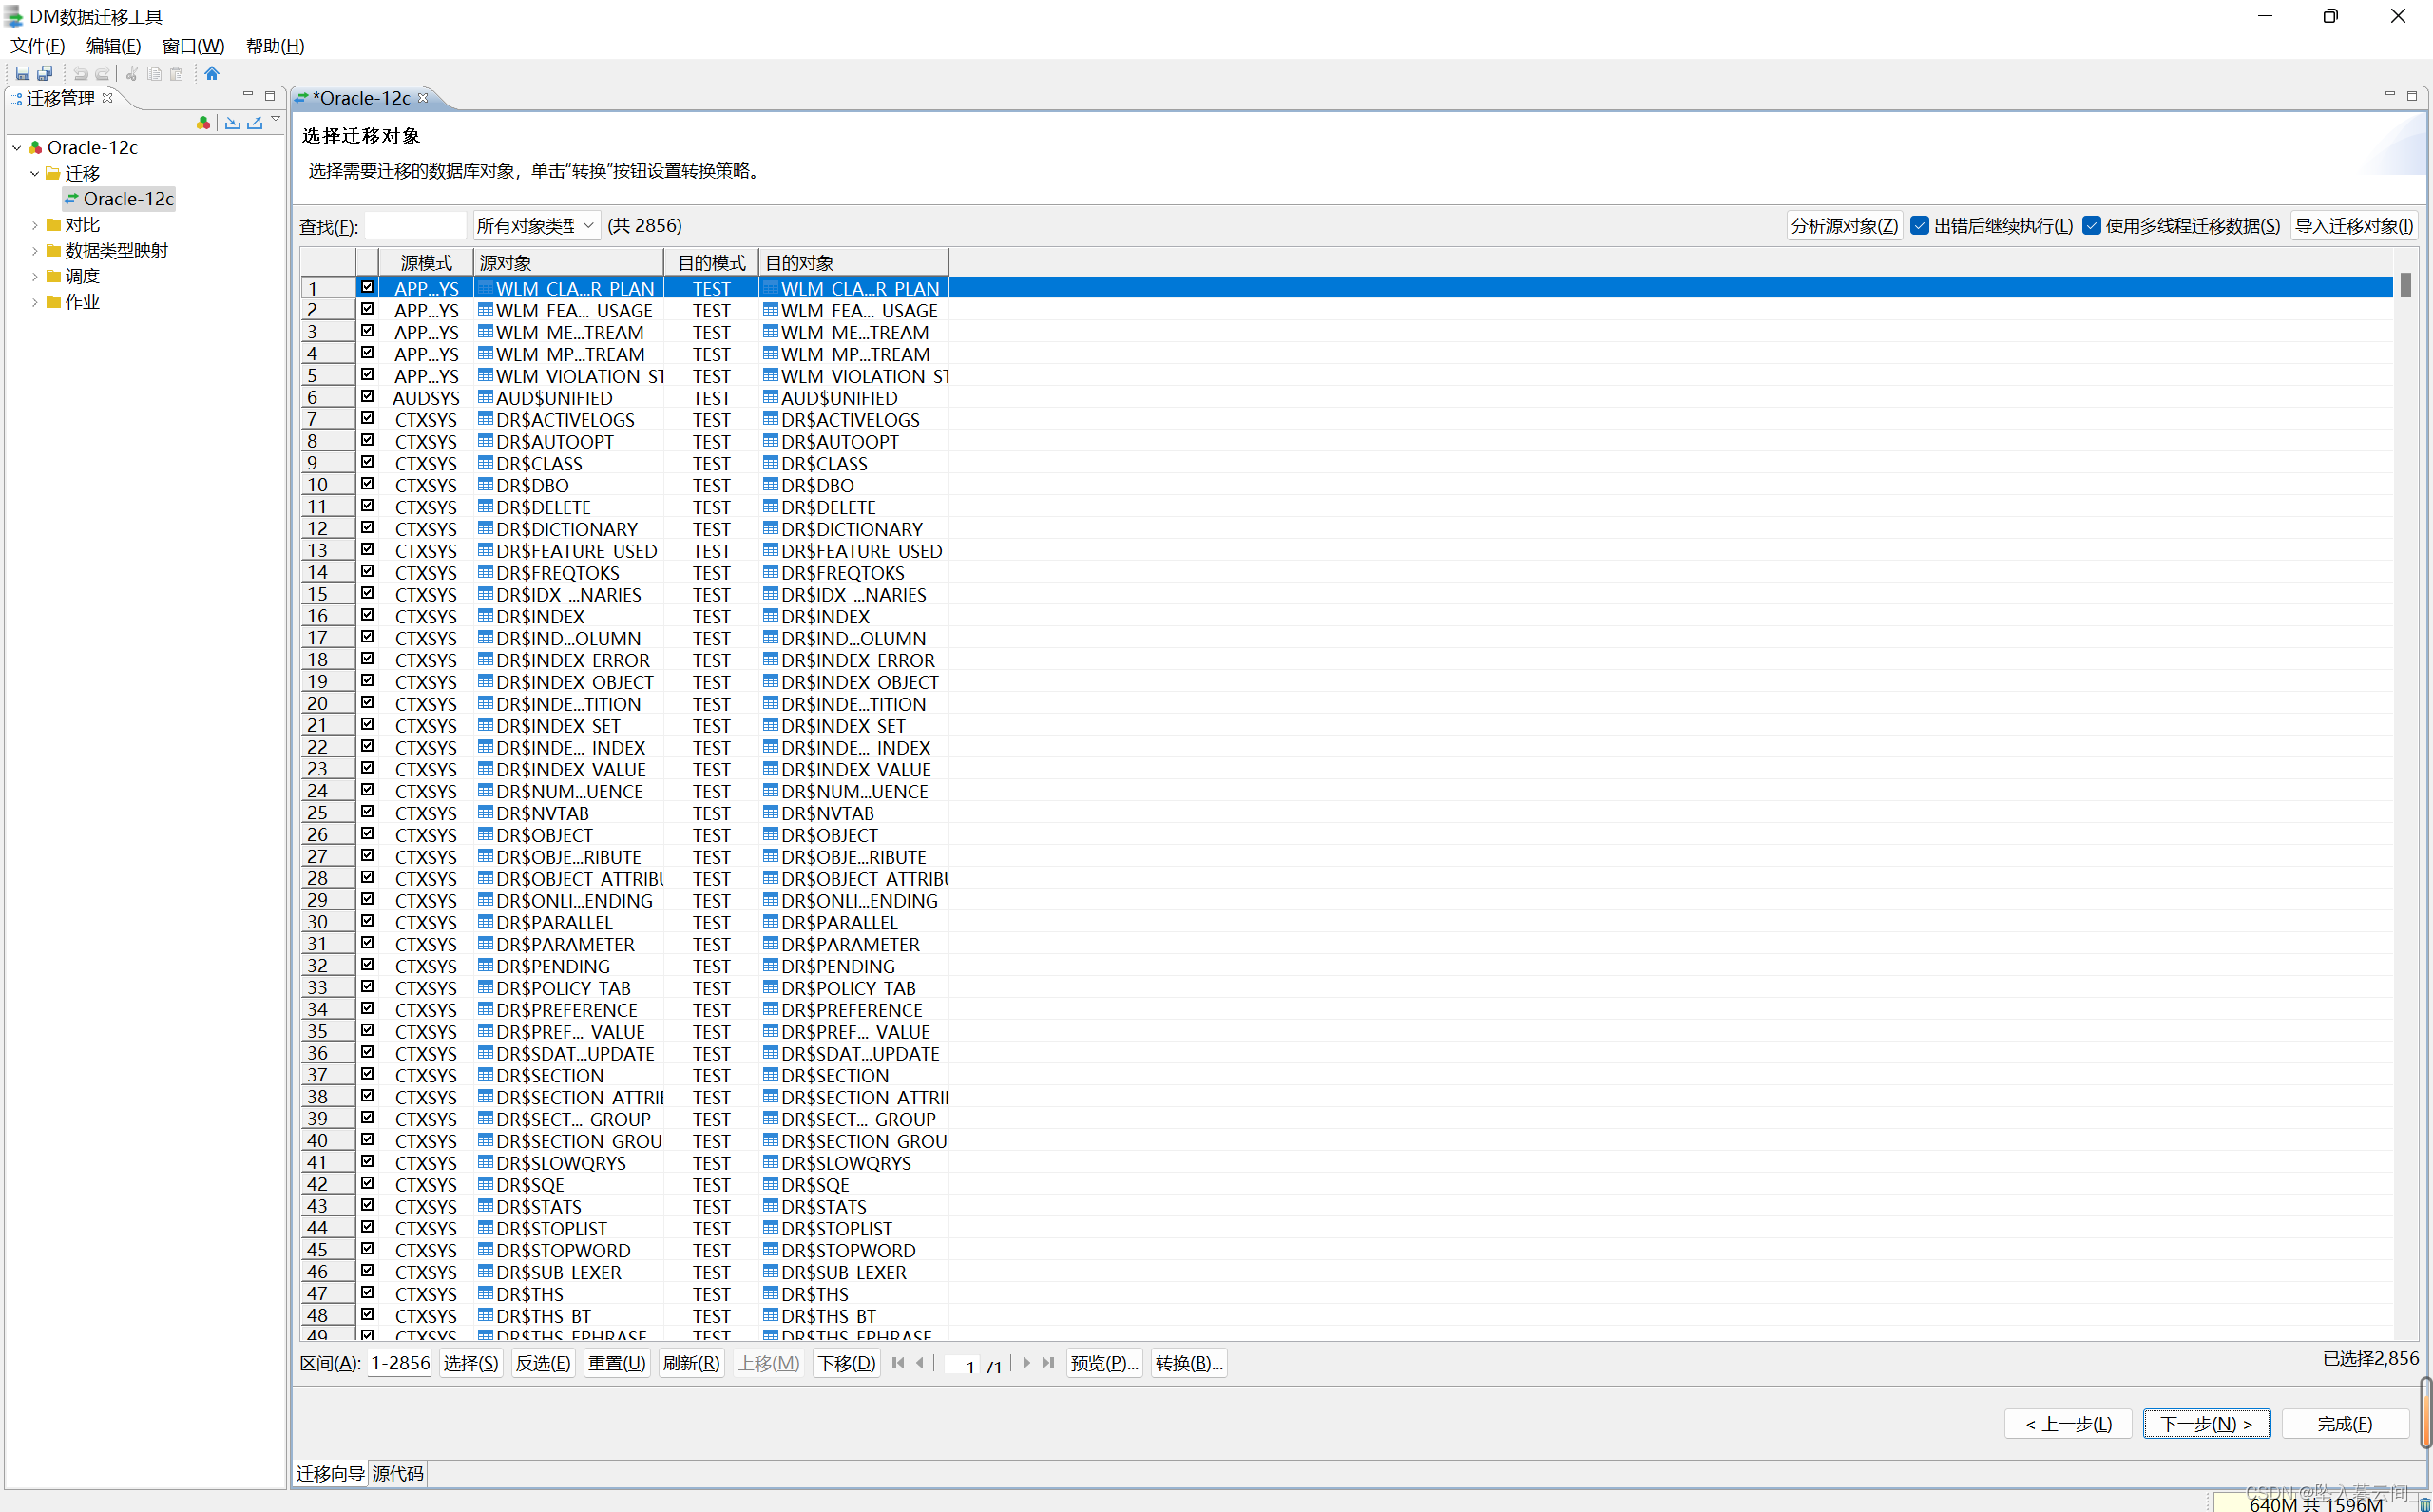This screenshot has width=2433, height=1512.
Task: Expand the 作业 folder node
Action: tap(35, 302)
